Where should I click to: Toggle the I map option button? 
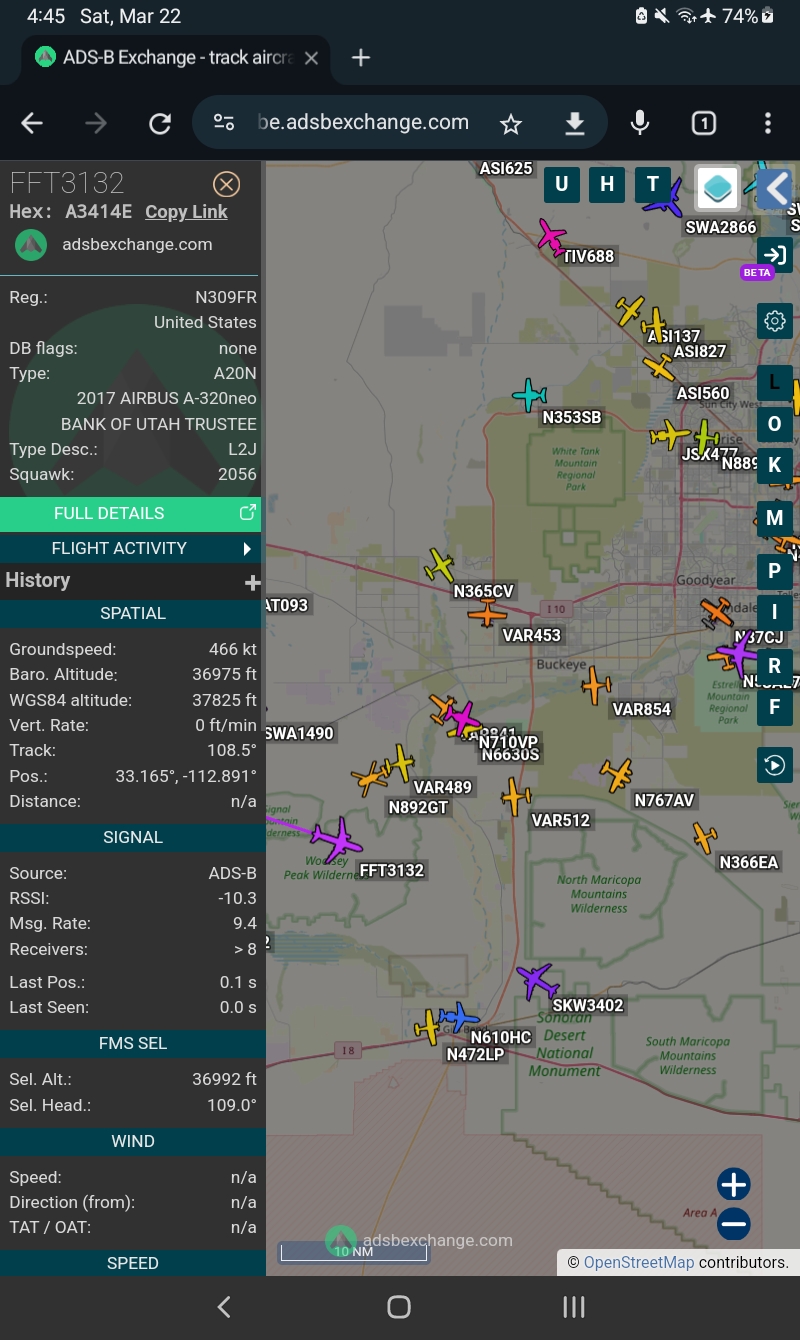[775, 613]
